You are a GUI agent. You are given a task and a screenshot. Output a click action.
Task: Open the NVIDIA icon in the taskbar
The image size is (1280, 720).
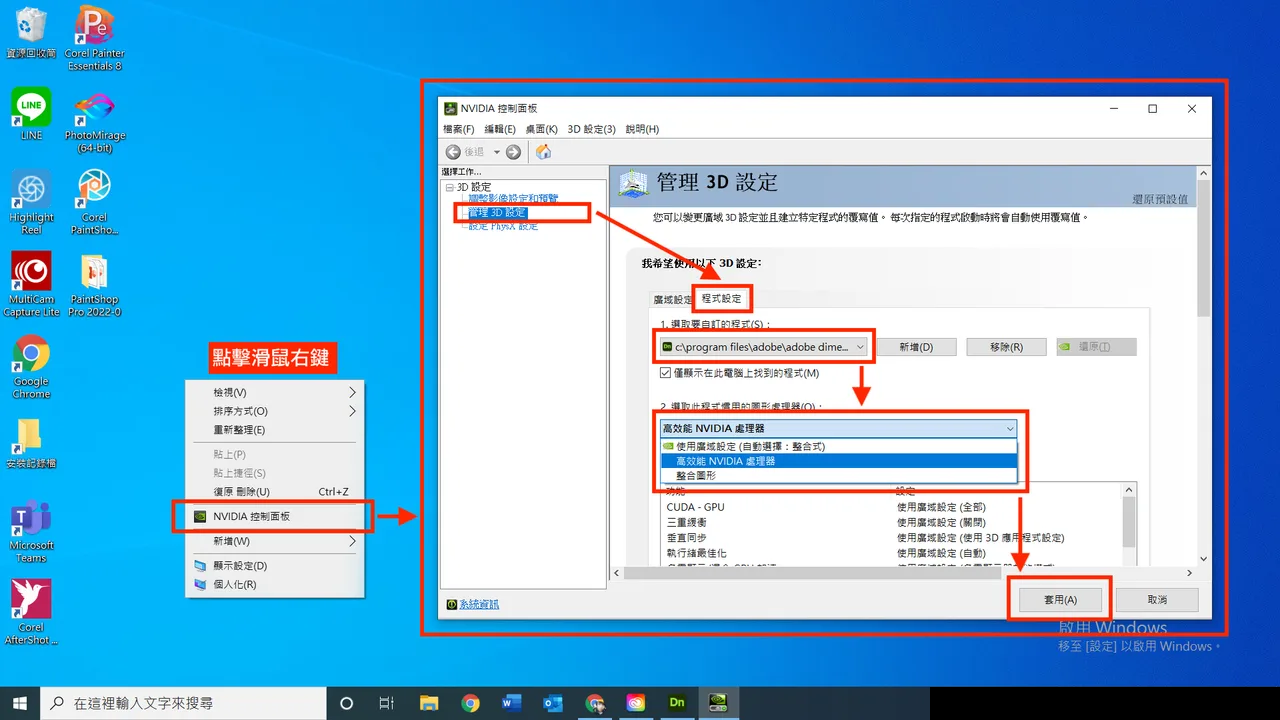point(718,703)
